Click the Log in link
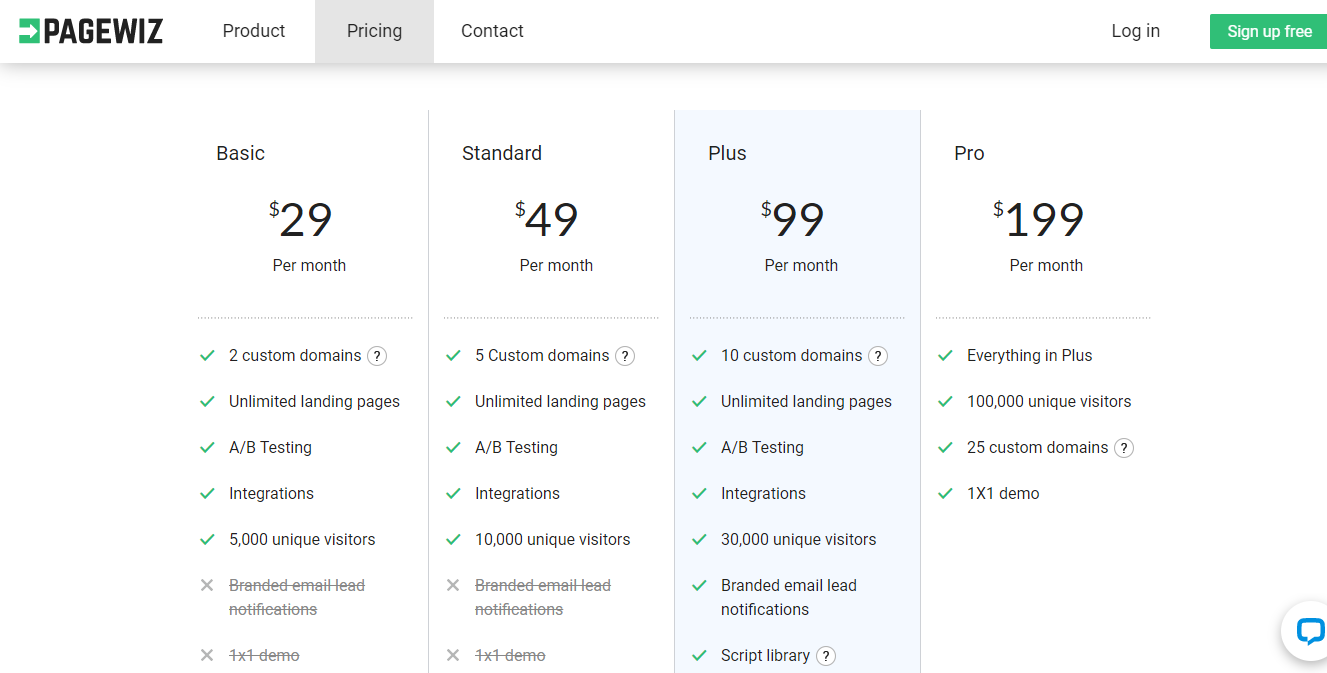This screenshot has width=1327, height=673. [x=1135, y=31]
